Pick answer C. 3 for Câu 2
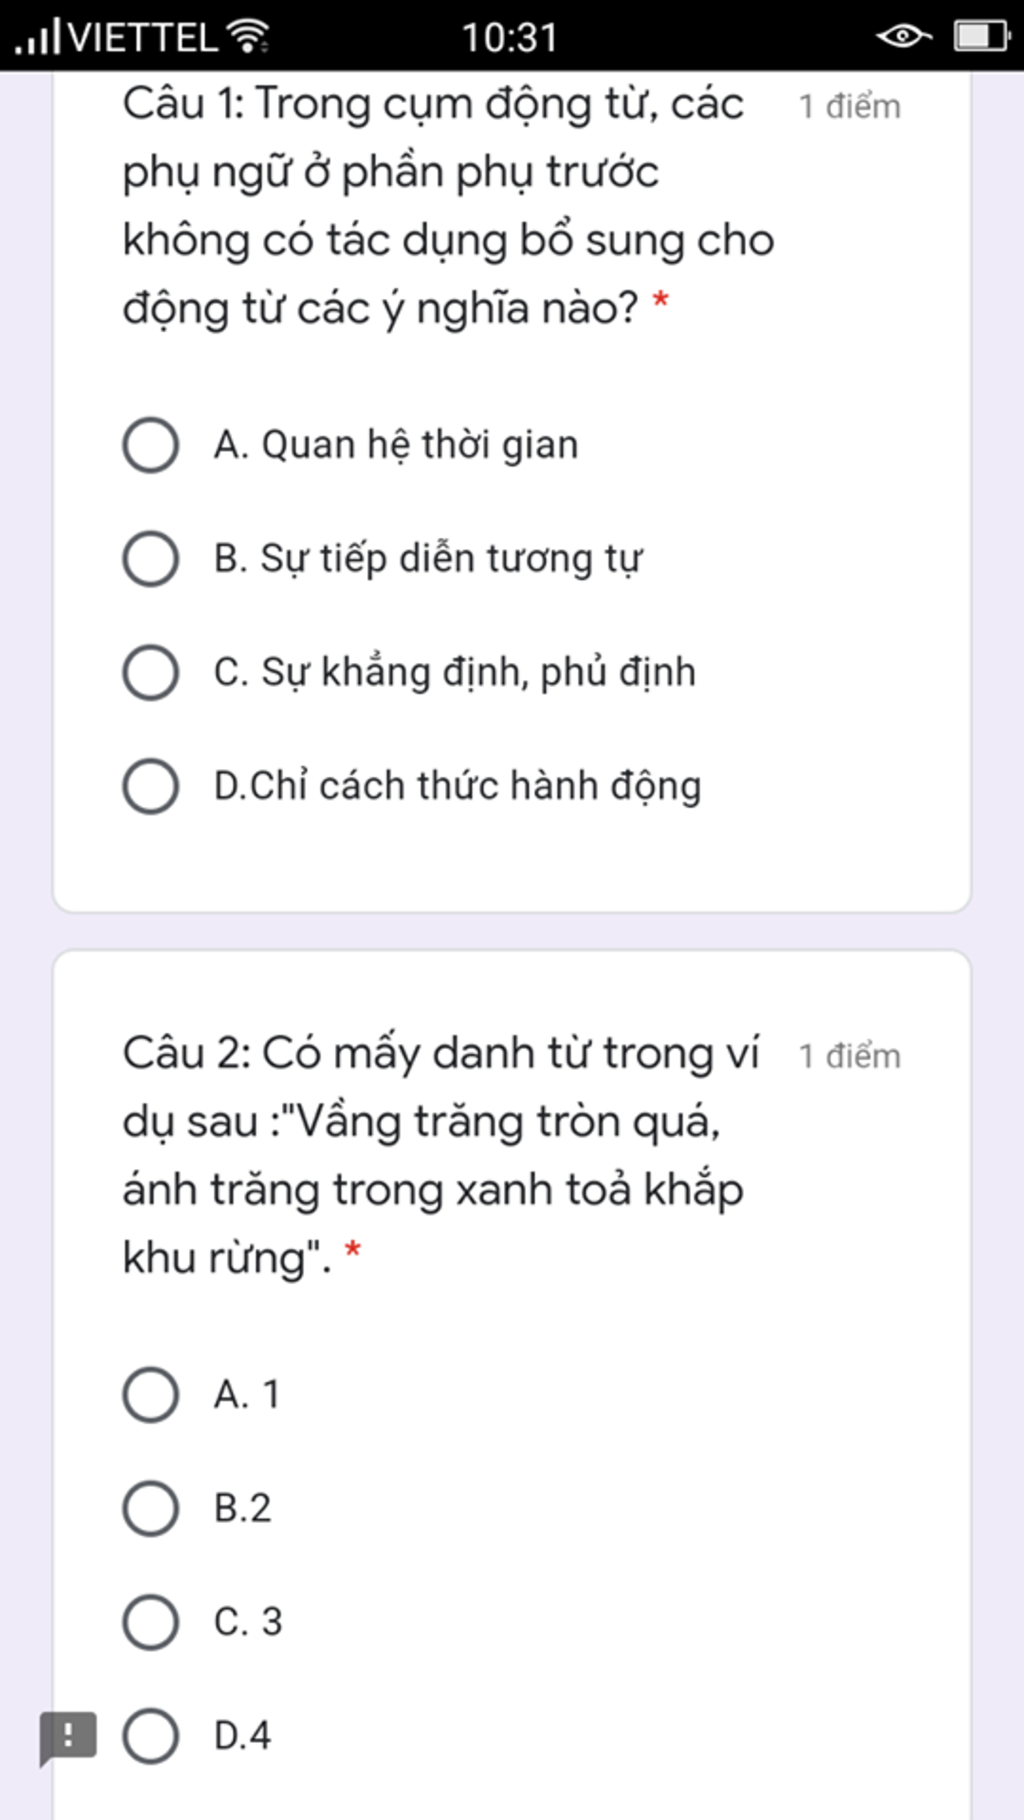 click(202, 1622)
